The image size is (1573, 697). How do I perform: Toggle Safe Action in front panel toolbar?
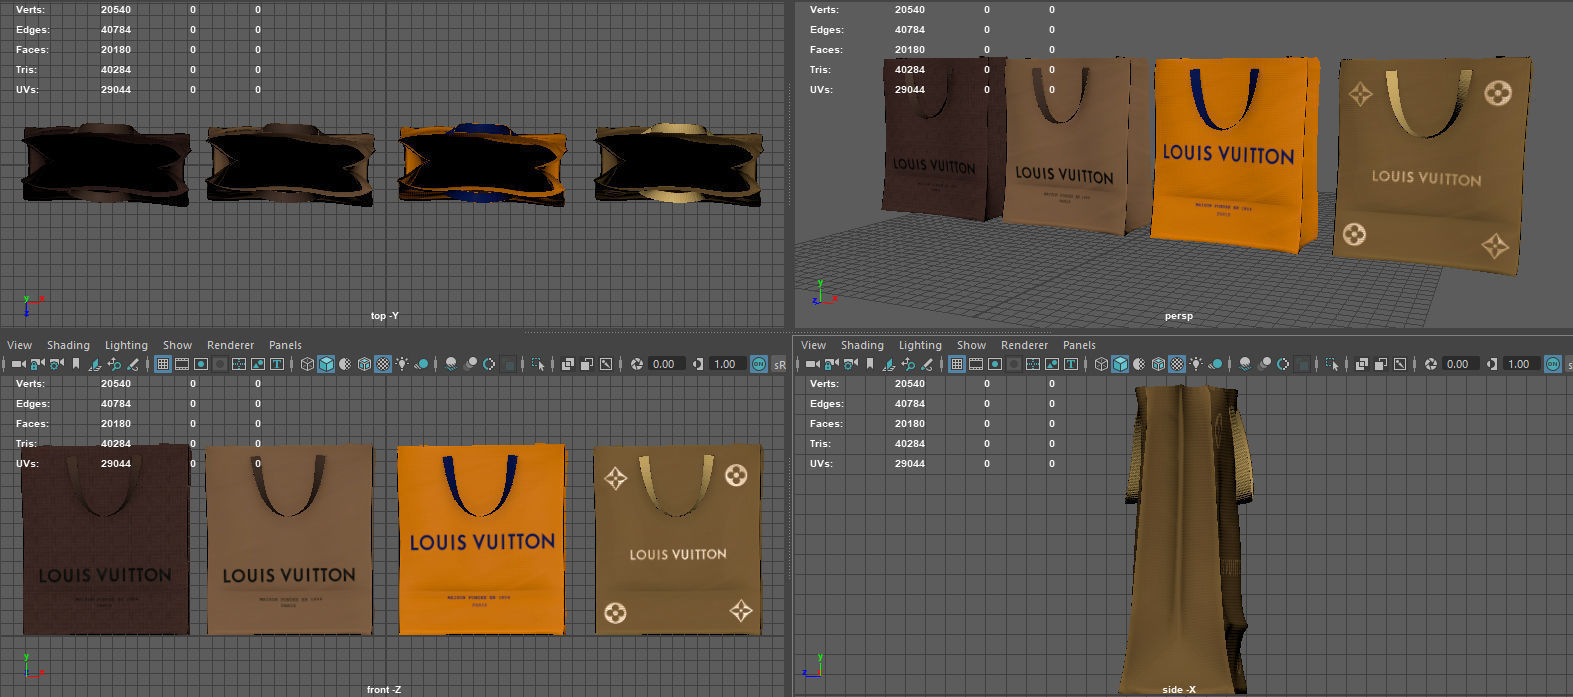[257, 364]
